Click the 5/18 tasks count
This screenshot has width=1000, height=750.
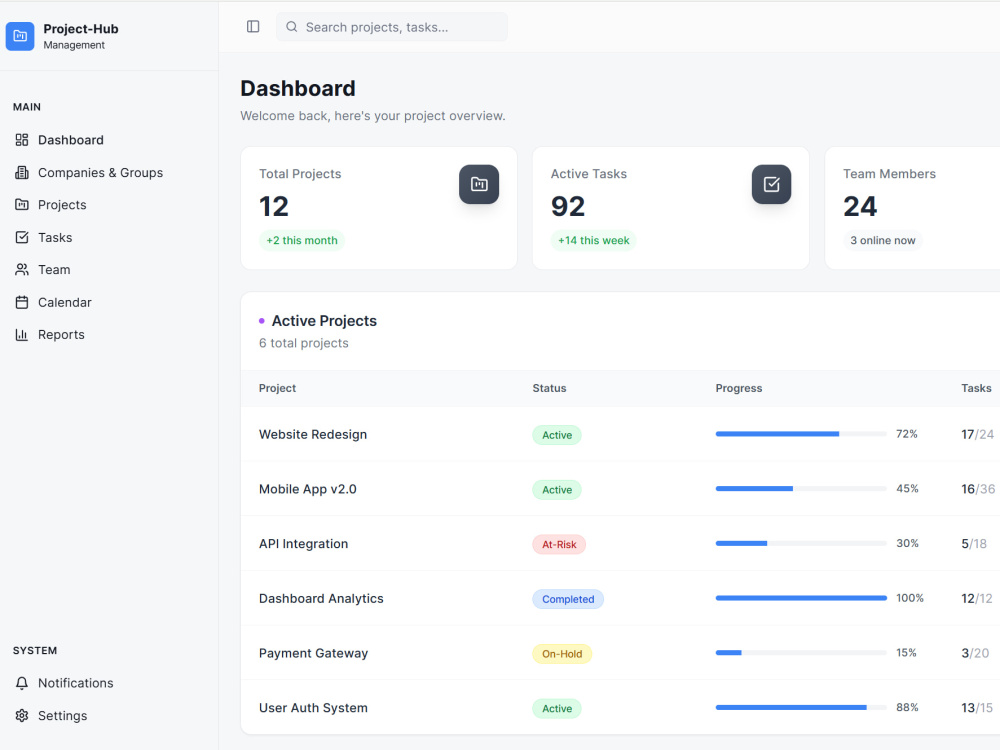[974, 544]
